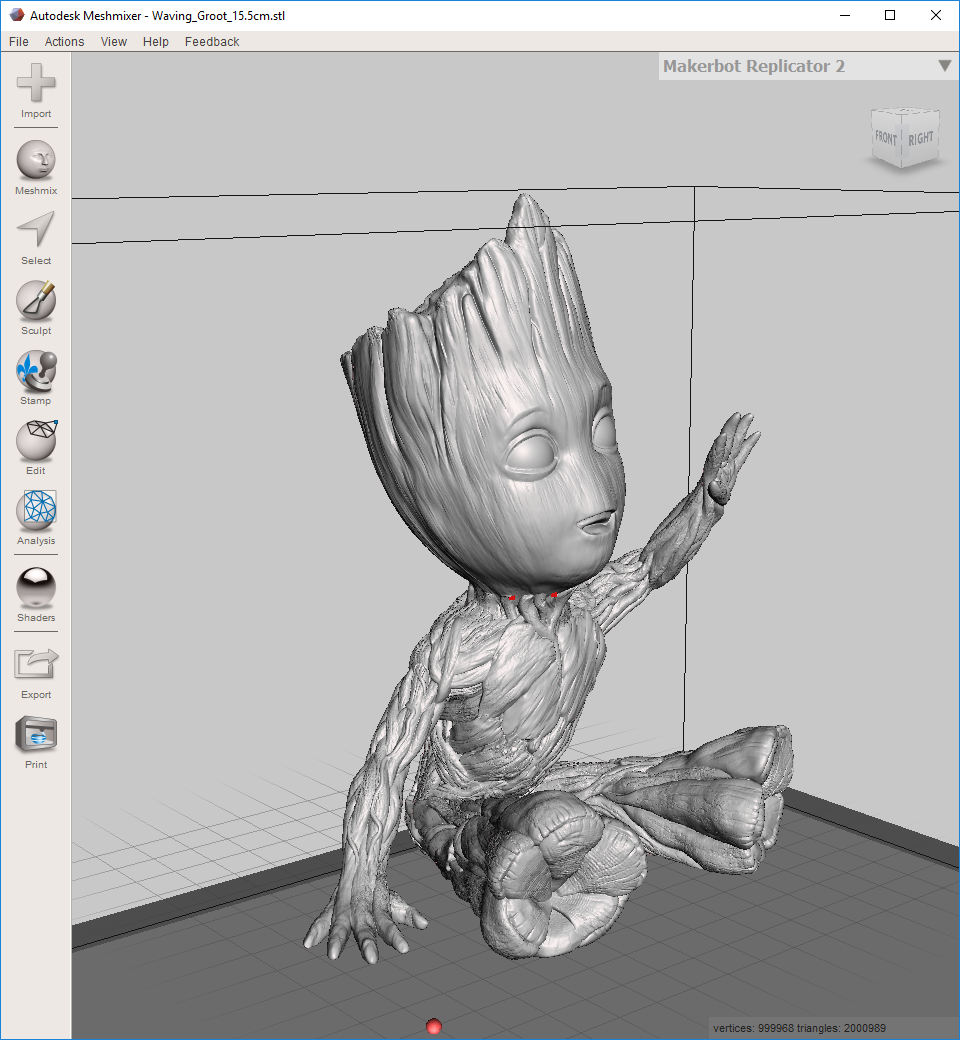Screen dimensions: 960x1040
Task: Click the Meshmixer app icon in the title bar
Action: point(17,15)
